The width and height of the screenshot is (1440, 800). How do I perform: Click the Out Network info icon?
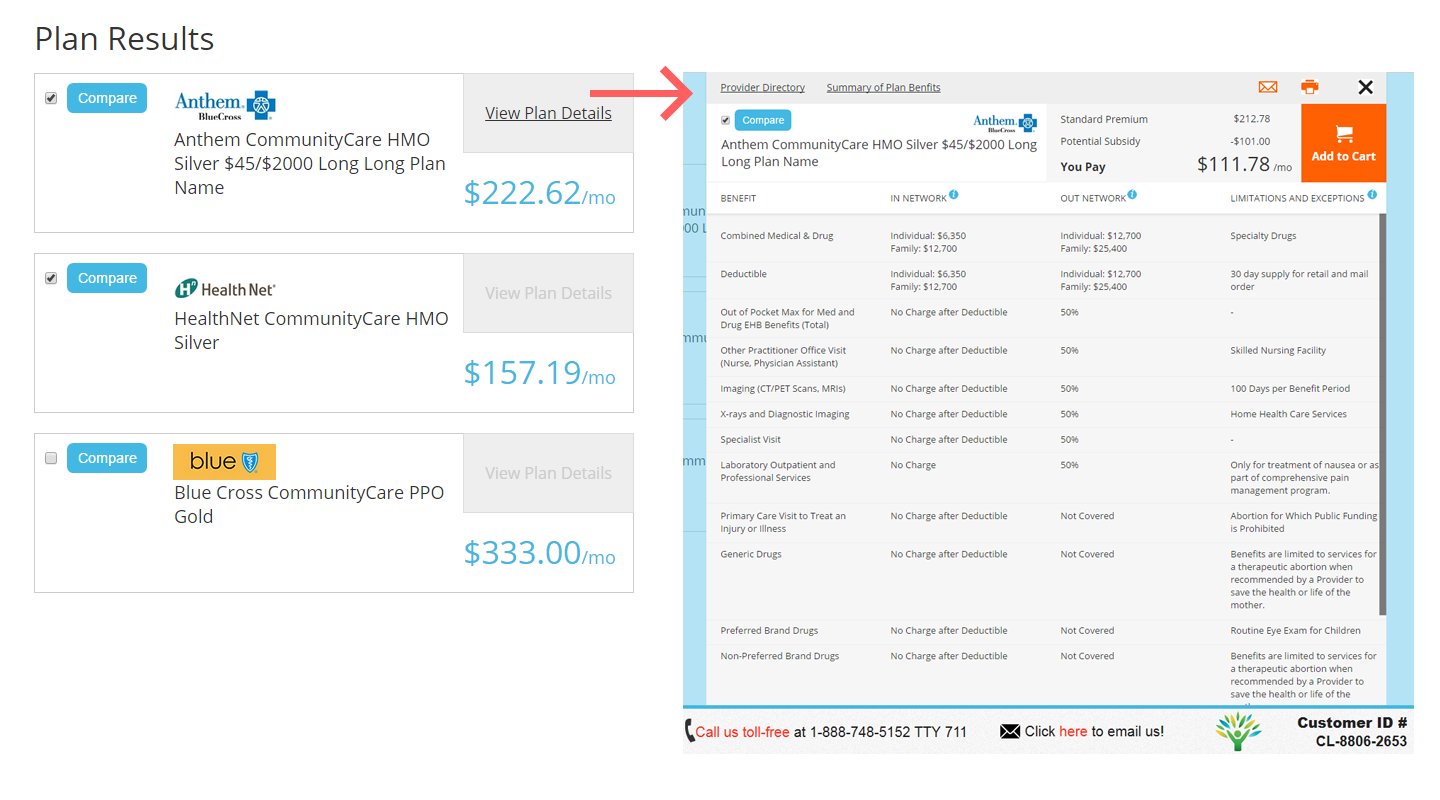1132,195
